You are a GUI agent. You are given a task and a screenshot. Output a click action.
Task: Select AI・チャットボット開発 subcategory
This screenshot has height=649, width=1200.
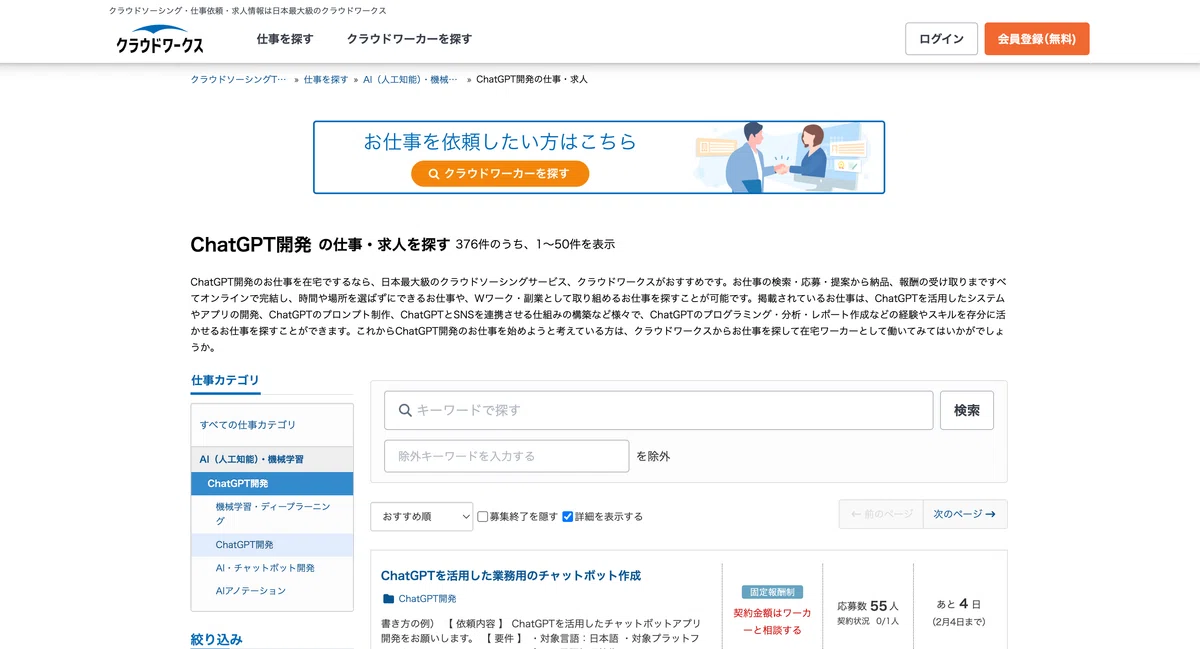tap(265, 568)
